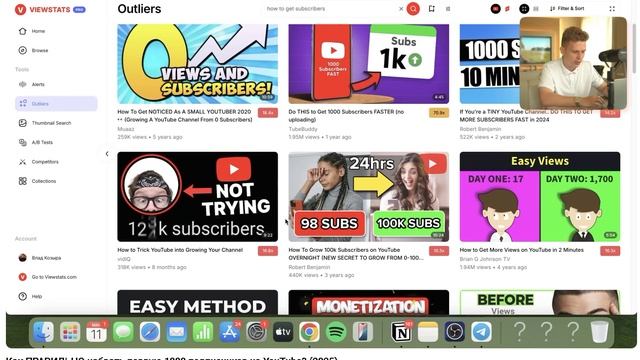The height and width of the screenshot is (360, 640).
Task: Open Thumbnail Search tool
Action: point(51,123)
